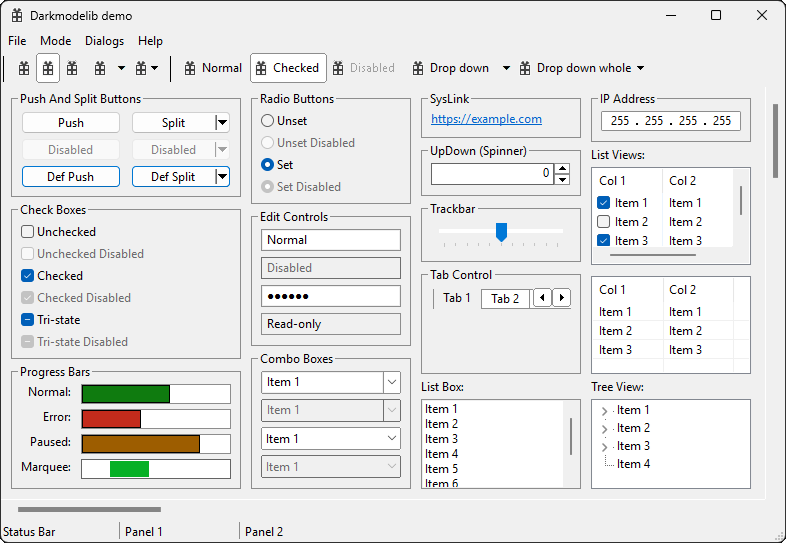Click the horizontal scrollbar above status bar
This screenshot has height=543, width=786.
[x=89, y=509]
